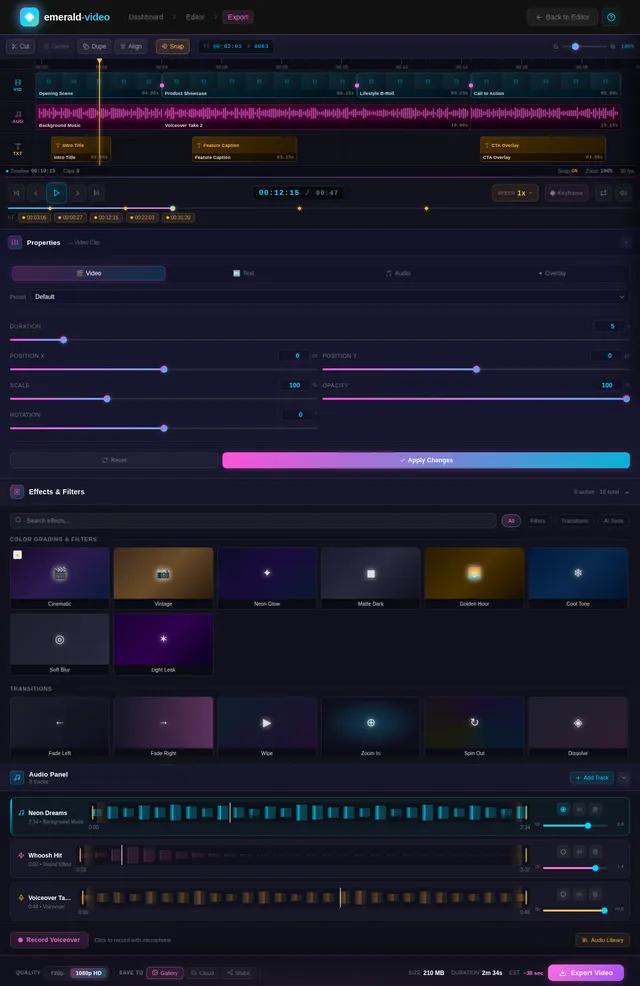Collapse the Properties panel chevron
The width and height of the screenshot is (640, 986).
pos(626,243)
